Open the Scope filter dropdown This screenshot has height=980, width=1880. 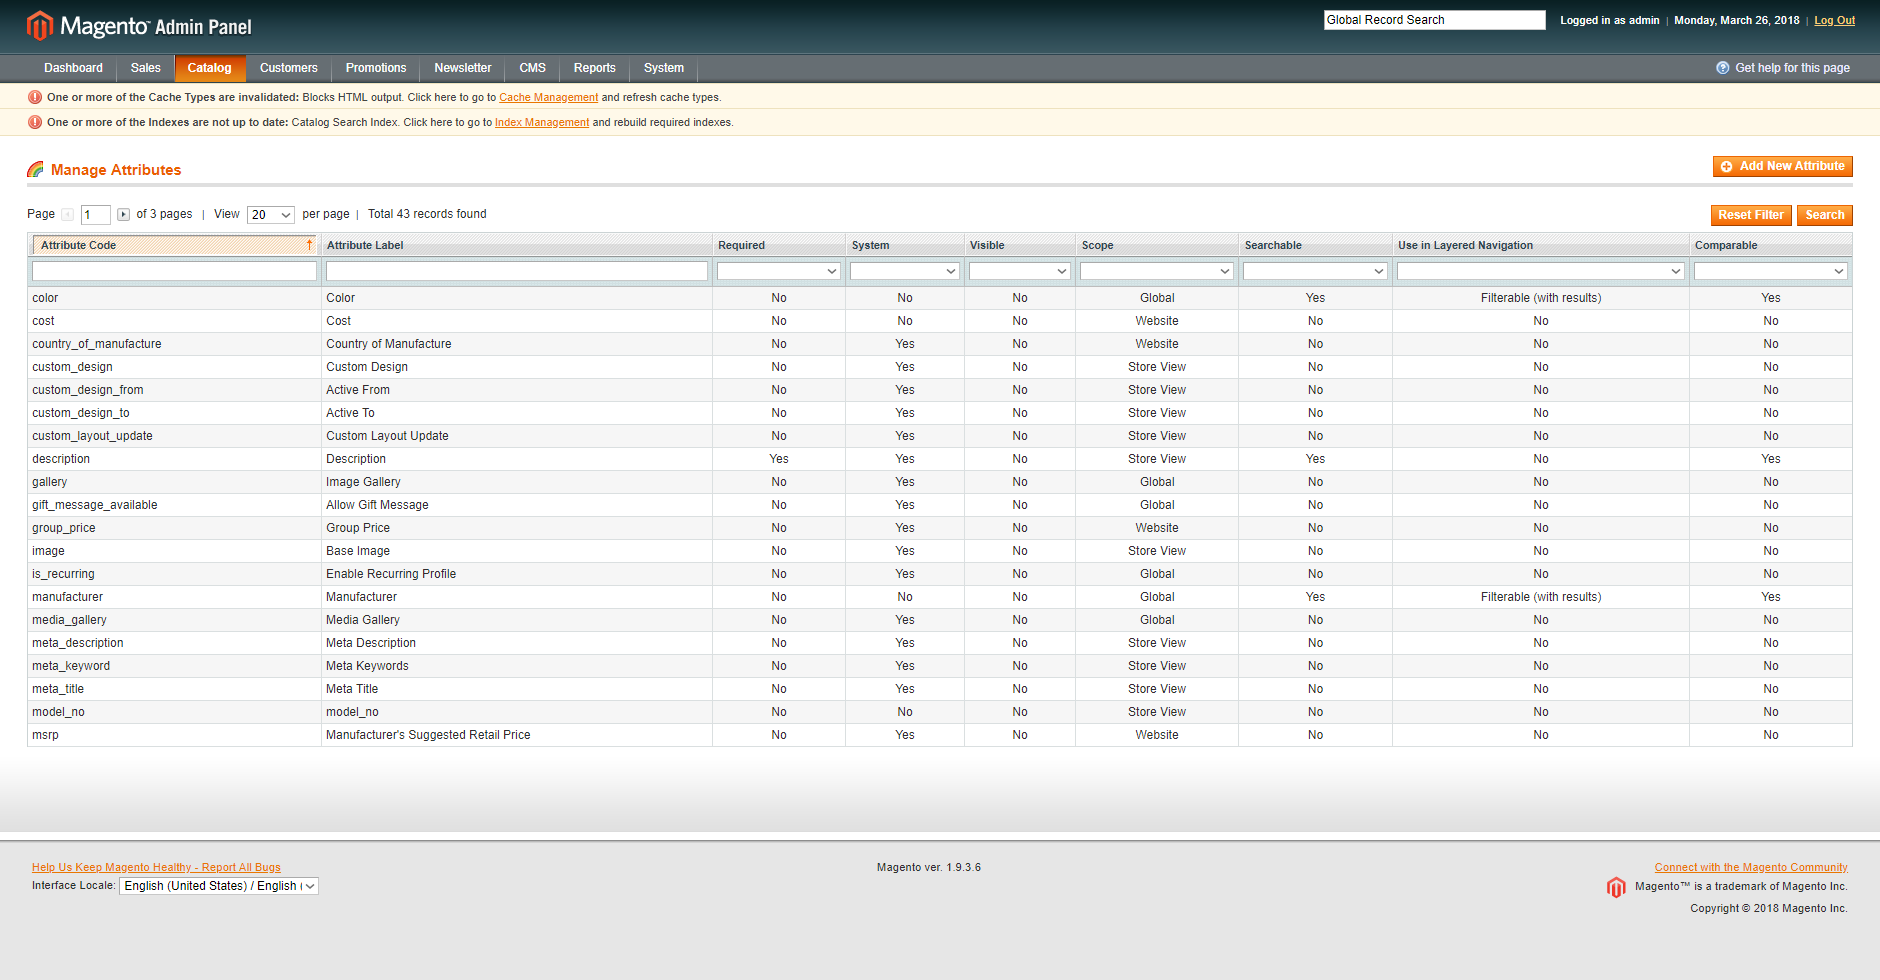click(1156, 271)
